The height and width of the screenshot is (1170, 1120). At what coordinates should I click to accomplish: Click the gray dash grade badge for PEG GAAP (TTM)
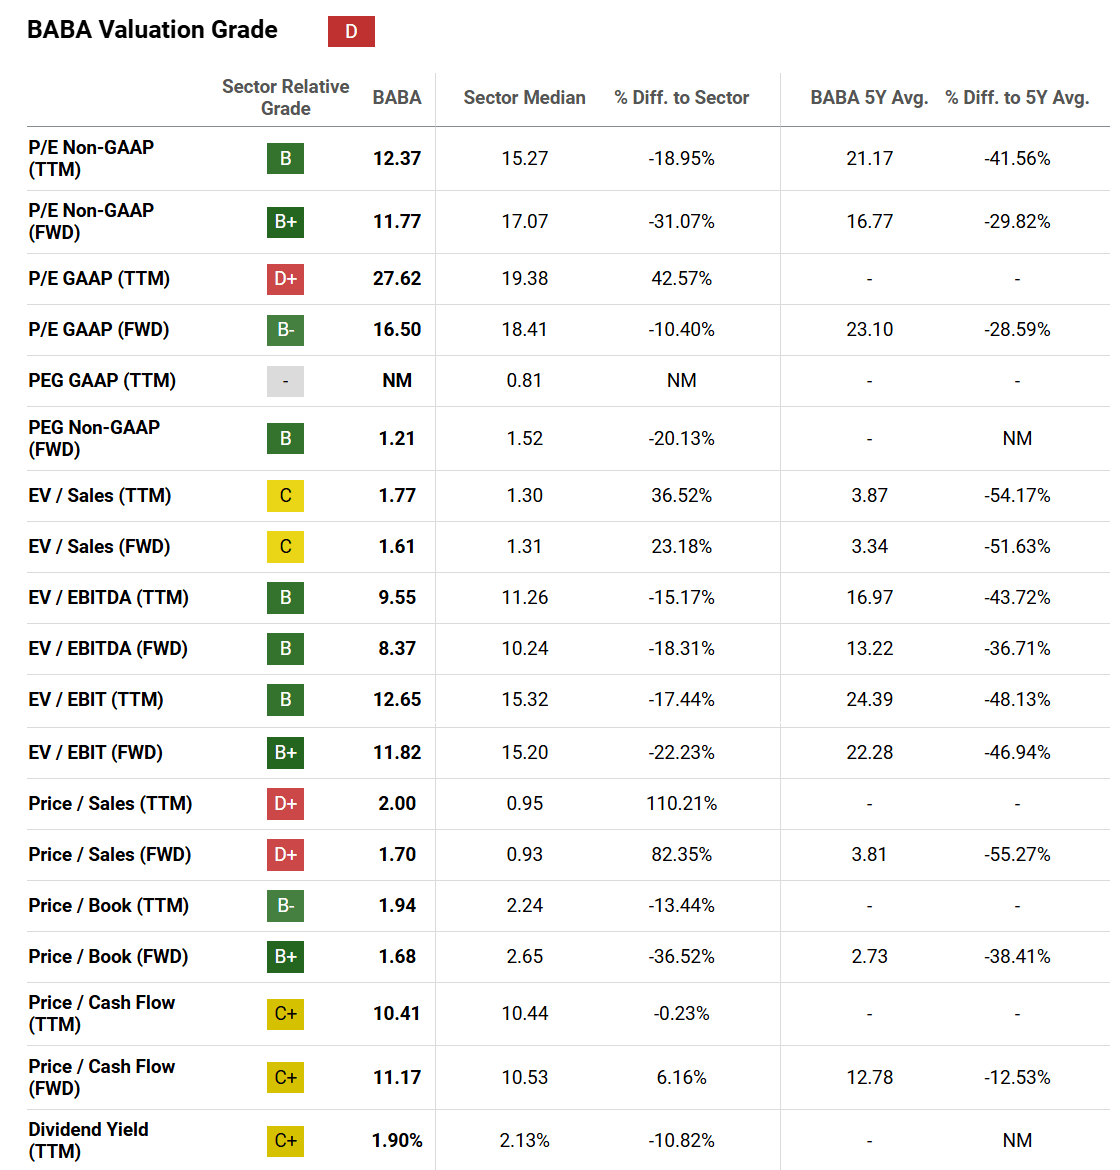[285, 381]
